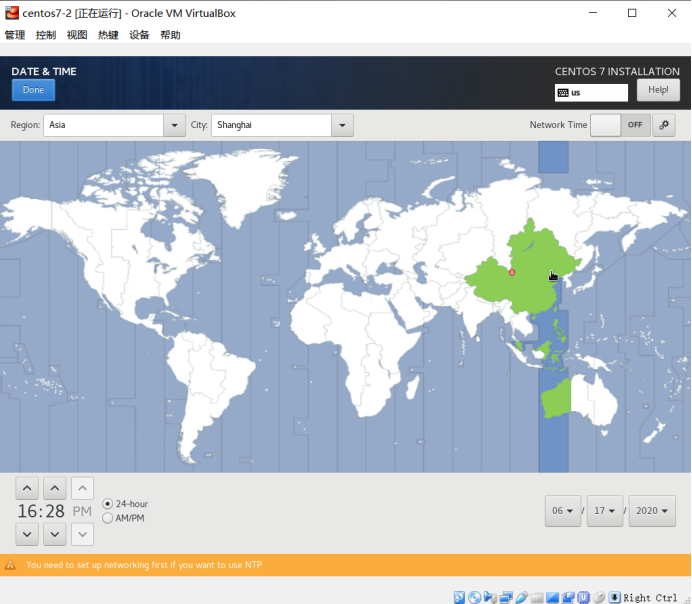The image size is (692, 604).
Task: Click the network adapters status icon
Action: click(x=506, y=597)
